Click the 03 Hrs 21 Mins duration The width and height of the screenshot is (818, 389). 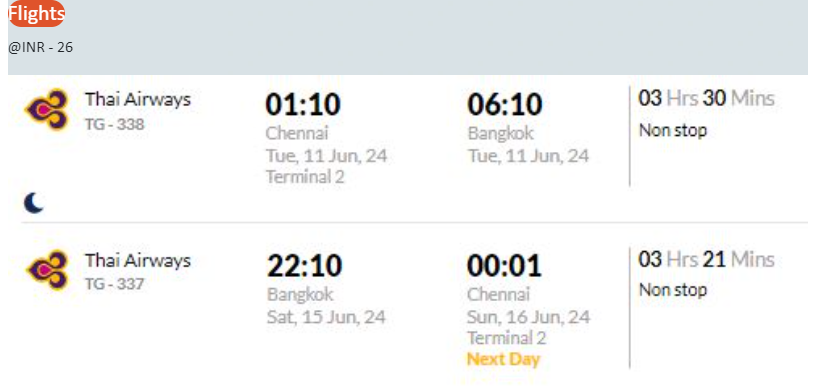click(x=706, y=259)
